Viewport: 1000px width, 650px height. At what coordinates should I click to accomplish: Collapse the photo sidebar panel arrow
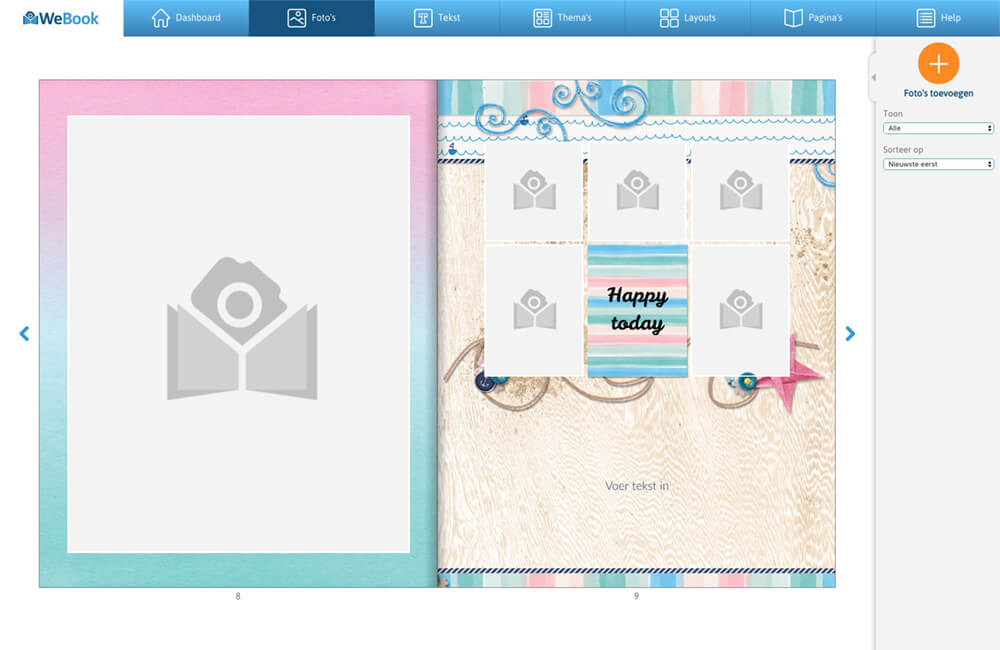point(873,77)
